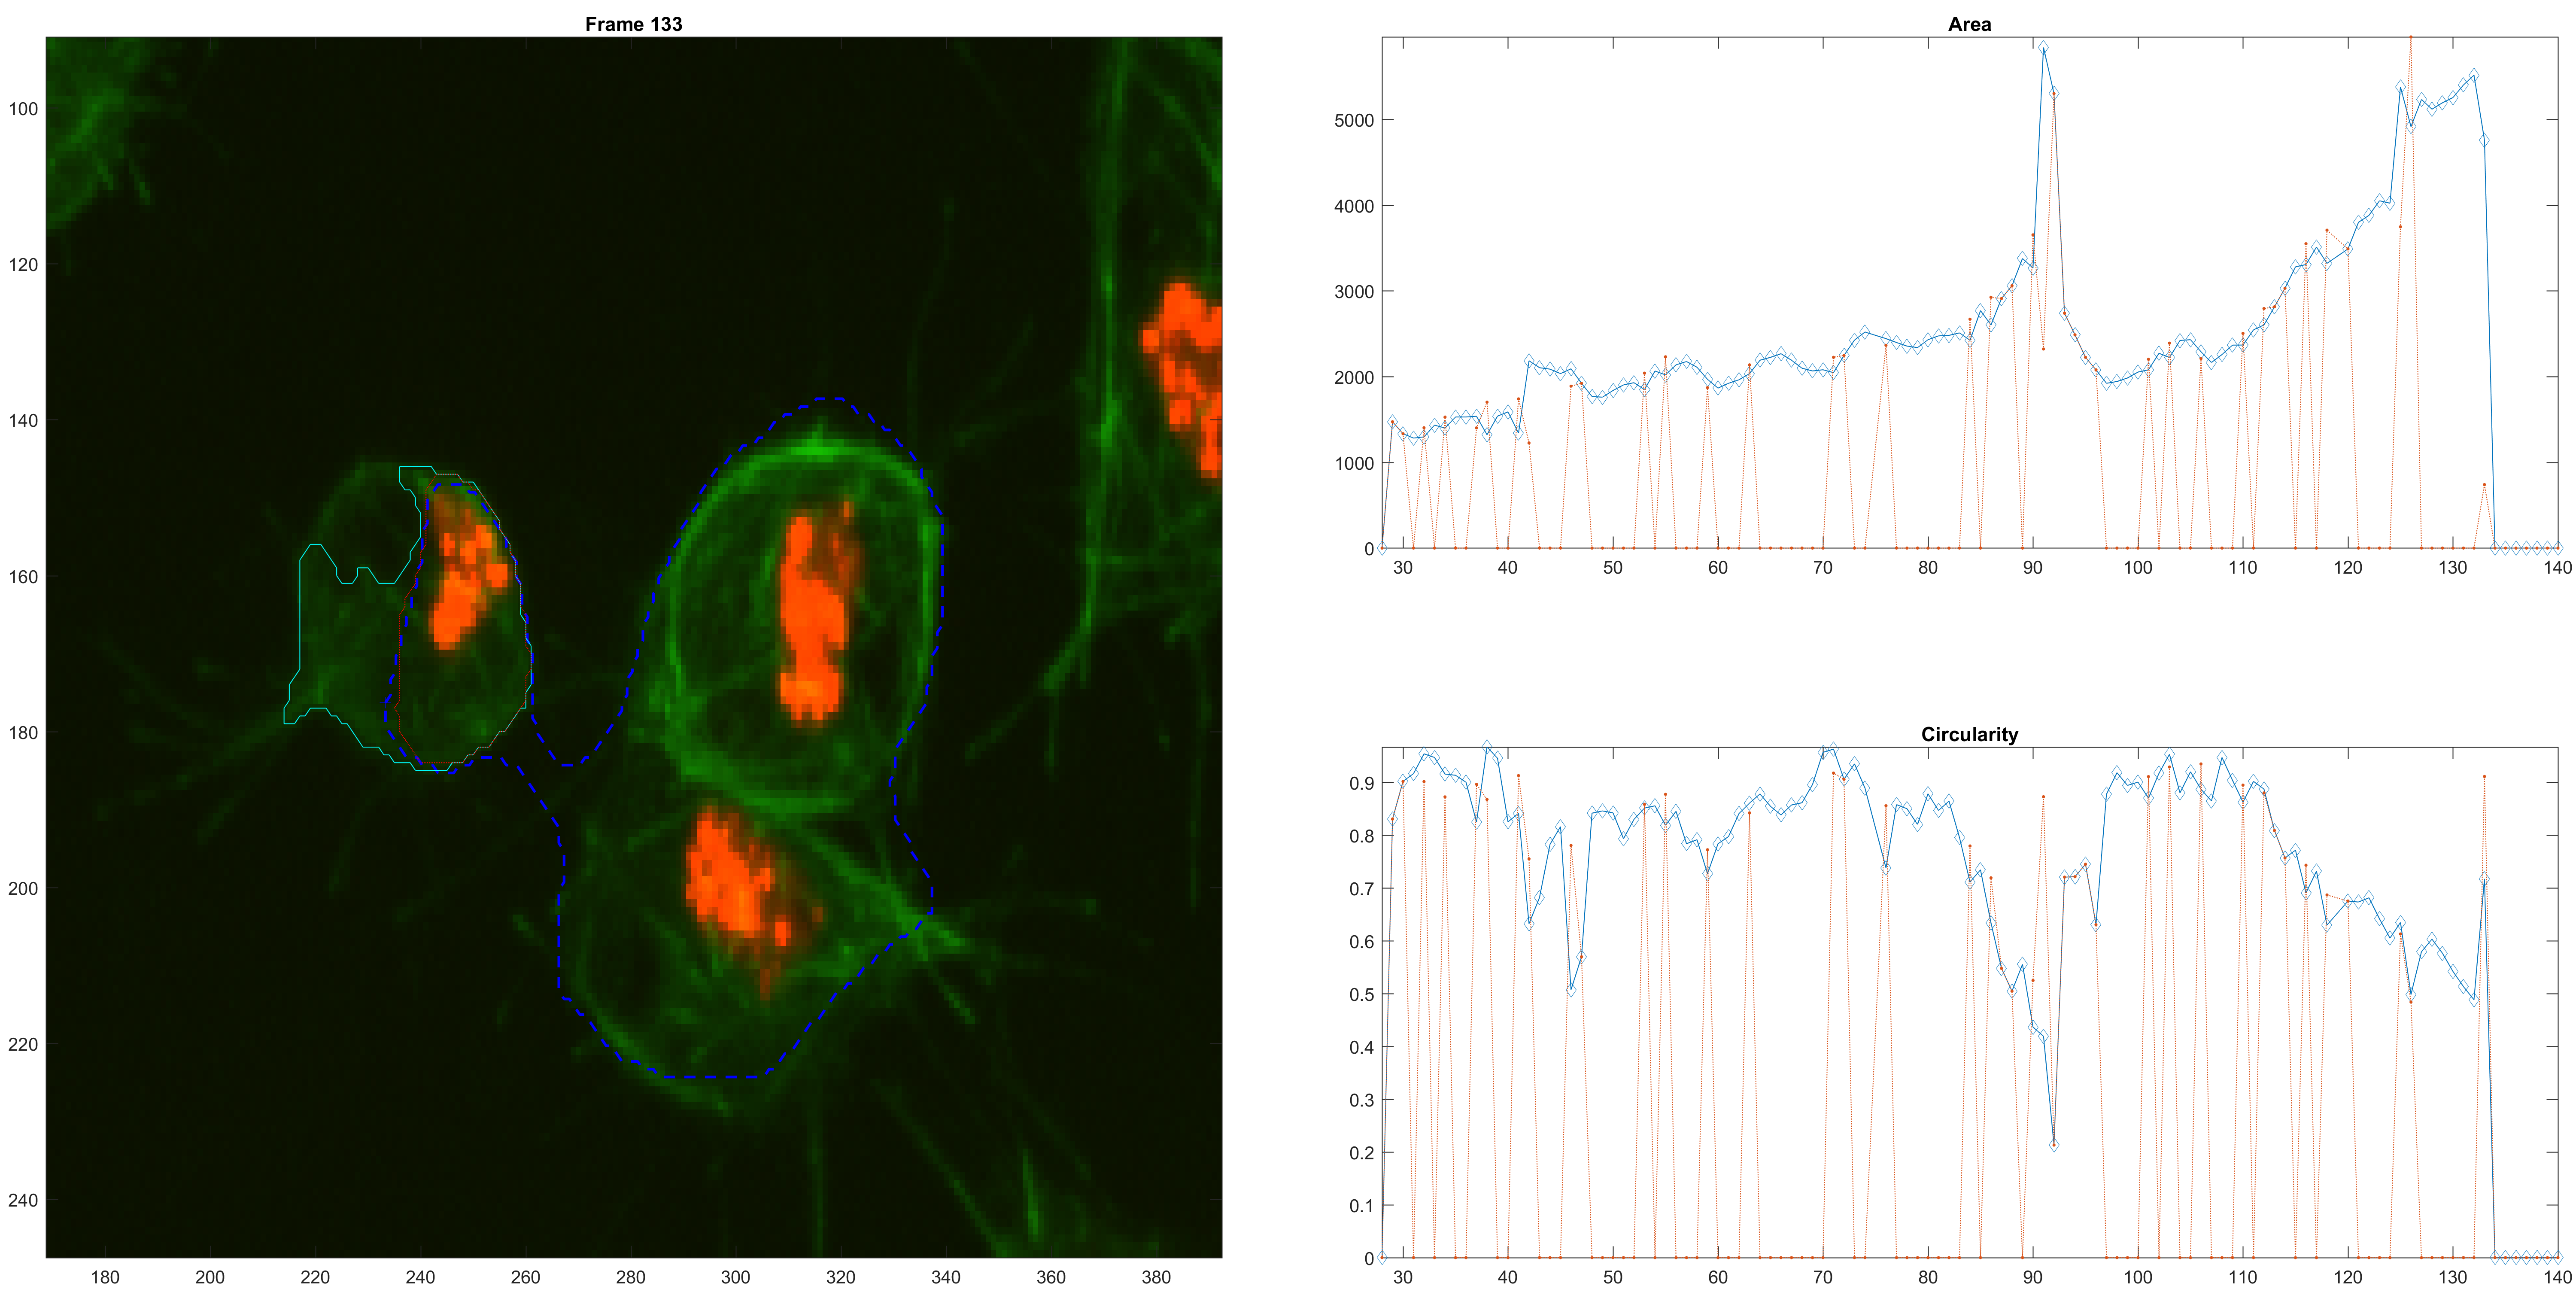Click the 50 tick on Area x-axis
Screen dimensions: 2576x1292
point(1613,568)
